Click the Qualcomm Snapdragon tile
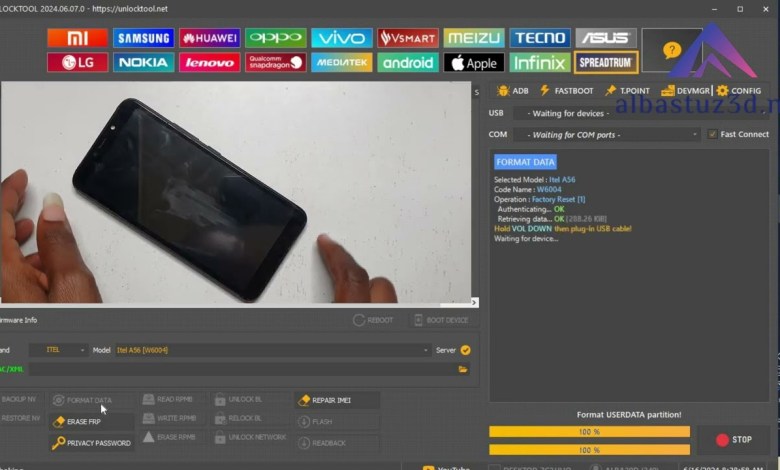The width and height of the screenshot is (780, 470). pyautogui.click(x=275, y=62)
